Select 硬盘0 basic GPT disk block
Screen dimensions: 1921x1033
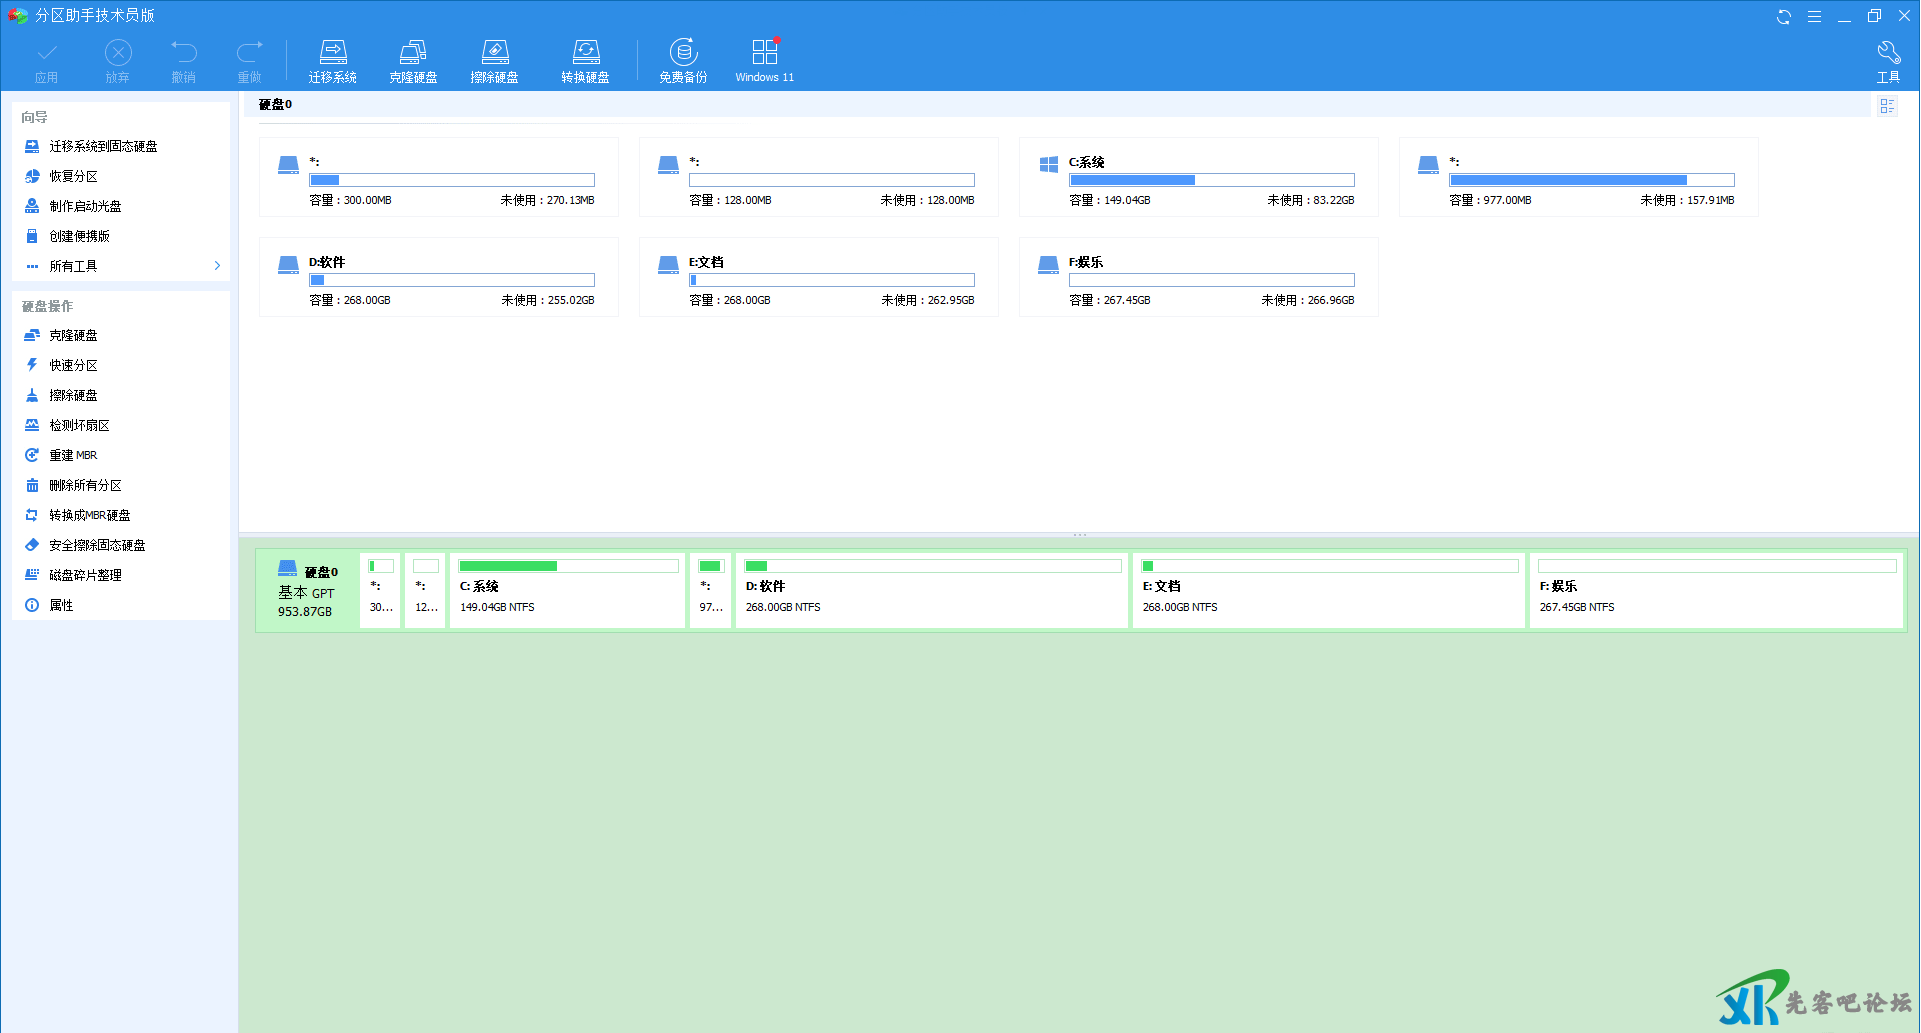[x=307, y=591]
